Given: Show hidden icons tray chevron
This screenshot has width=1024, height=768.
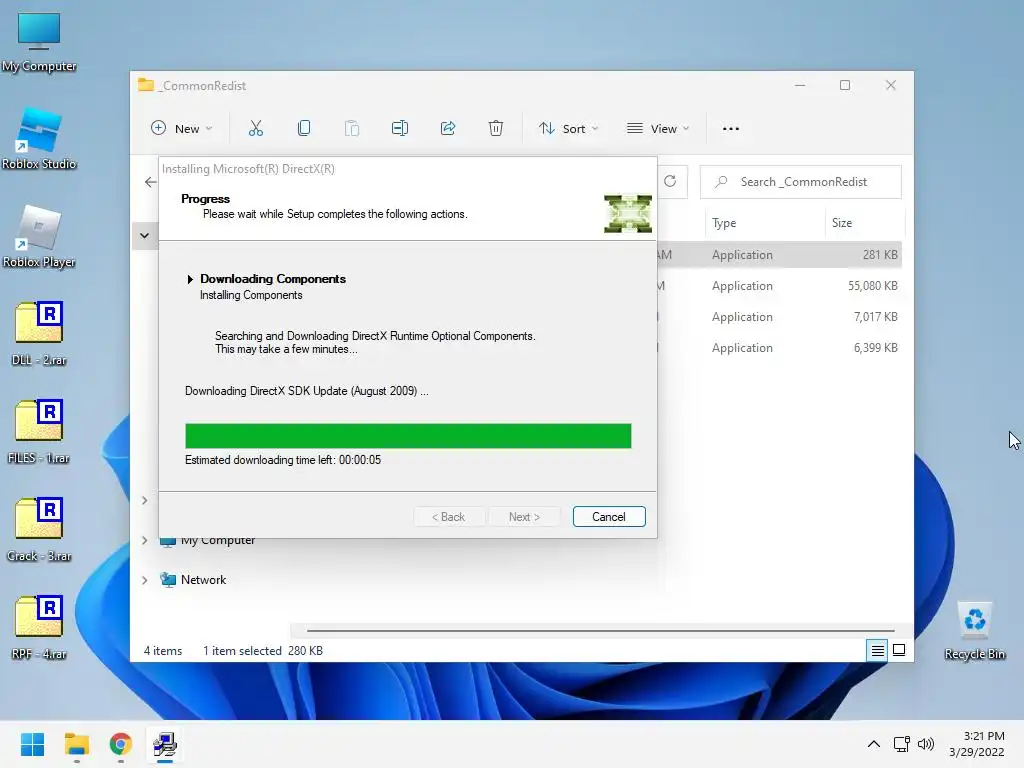Looking at the screenshot, I should pyautogui.click(x=874, y=744).
